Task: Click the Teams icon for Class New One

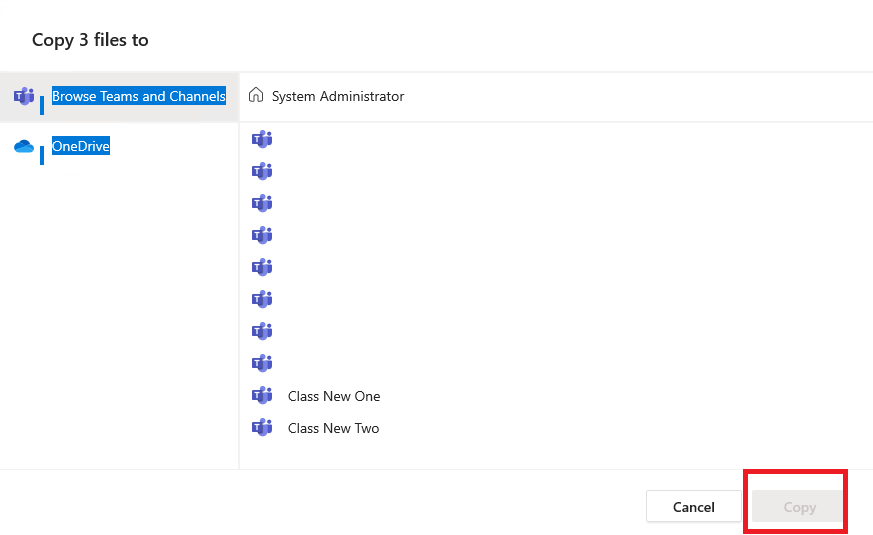Action: click(x=262, y=396)
